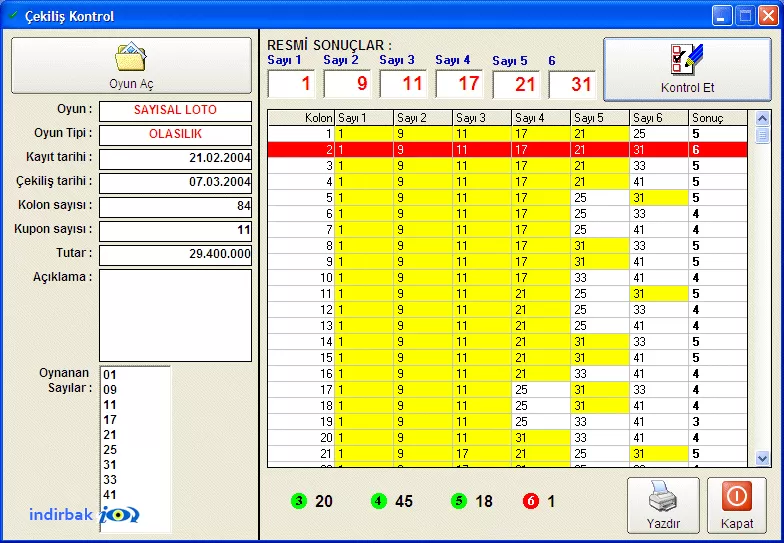Viewport: 784px width, 543px height.
Task: Close the dialog with Kapat button
Action: coord(736,505)
